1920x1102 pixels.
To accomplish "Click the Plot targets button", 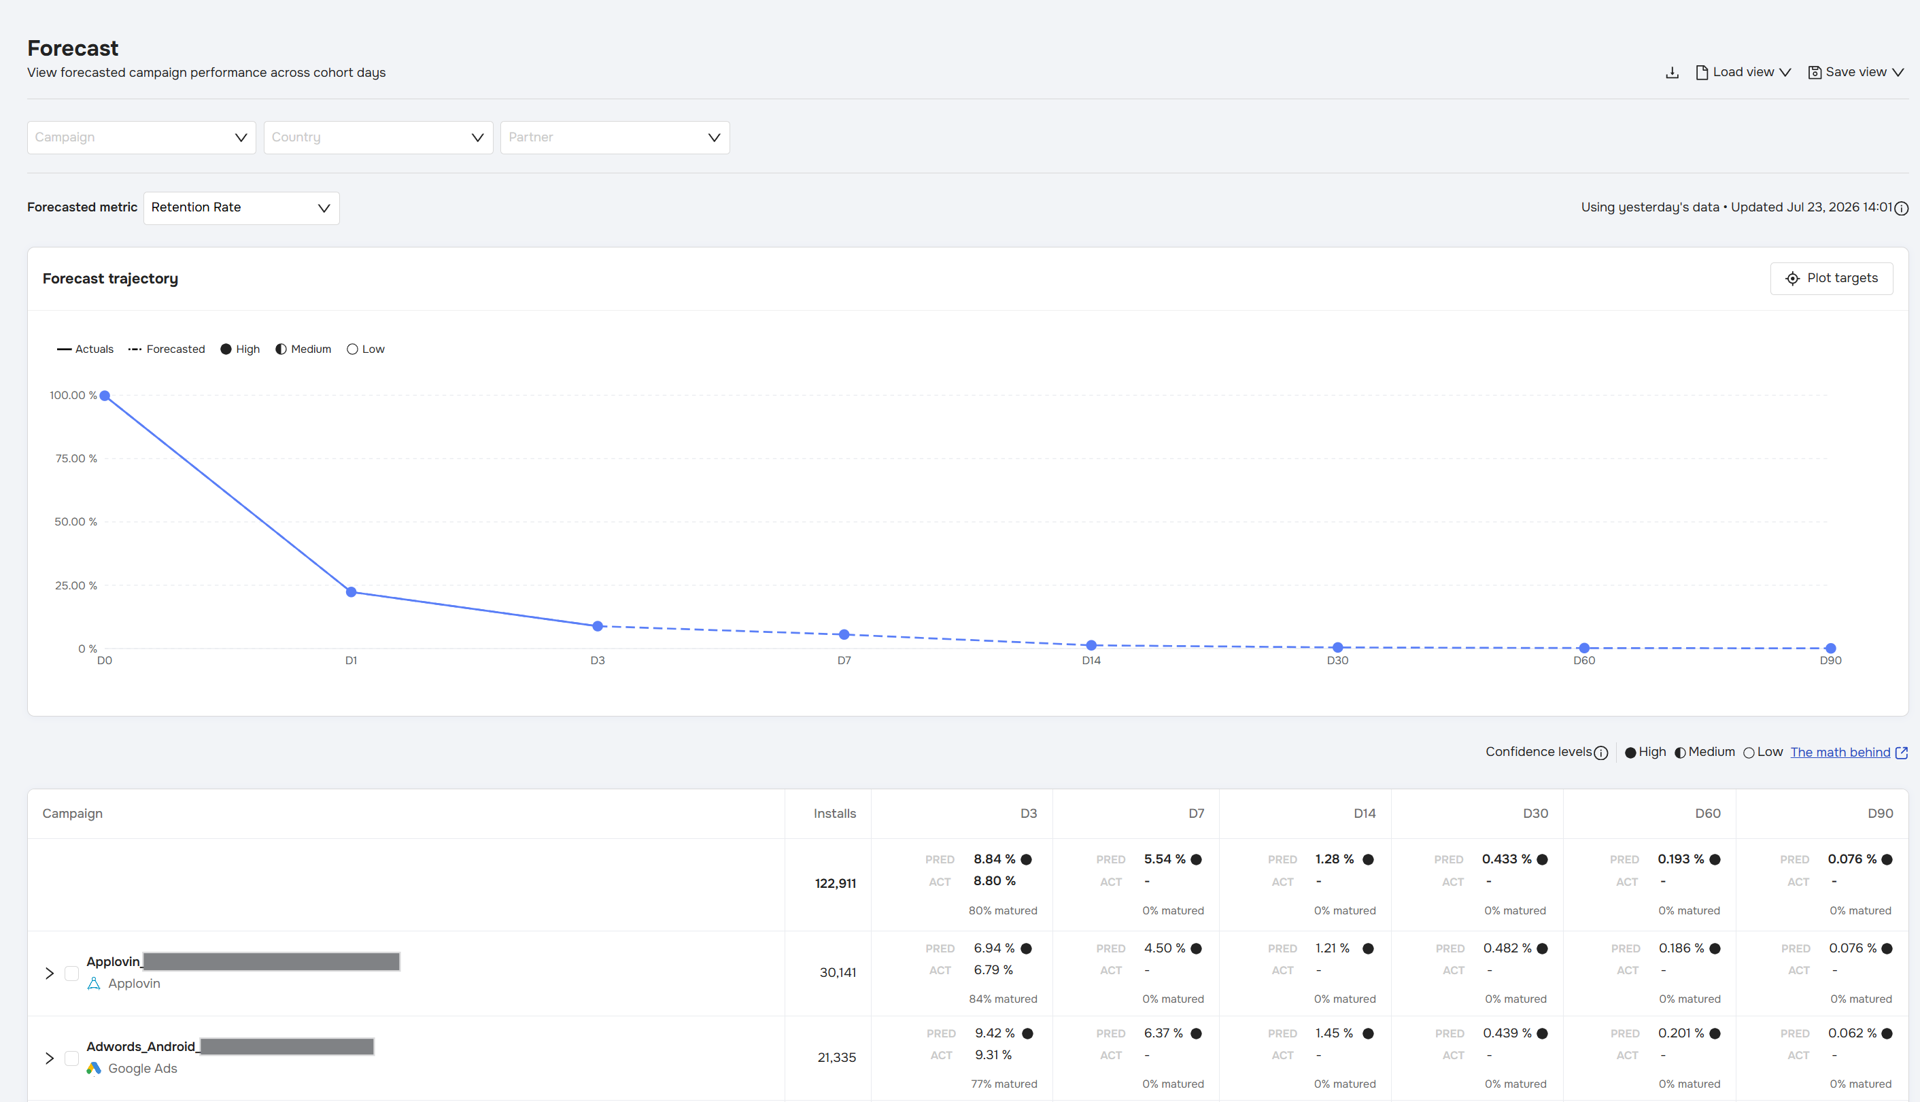I will coord(1832,278).
